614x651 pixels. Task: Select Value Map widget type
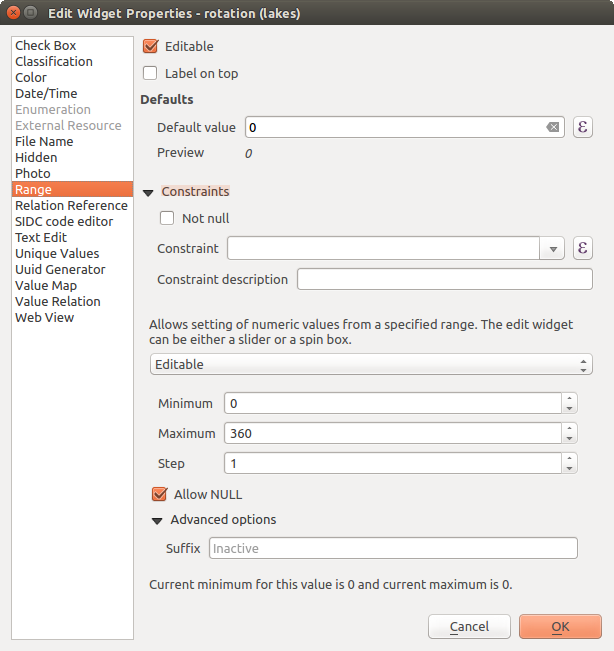coord(46,286)
